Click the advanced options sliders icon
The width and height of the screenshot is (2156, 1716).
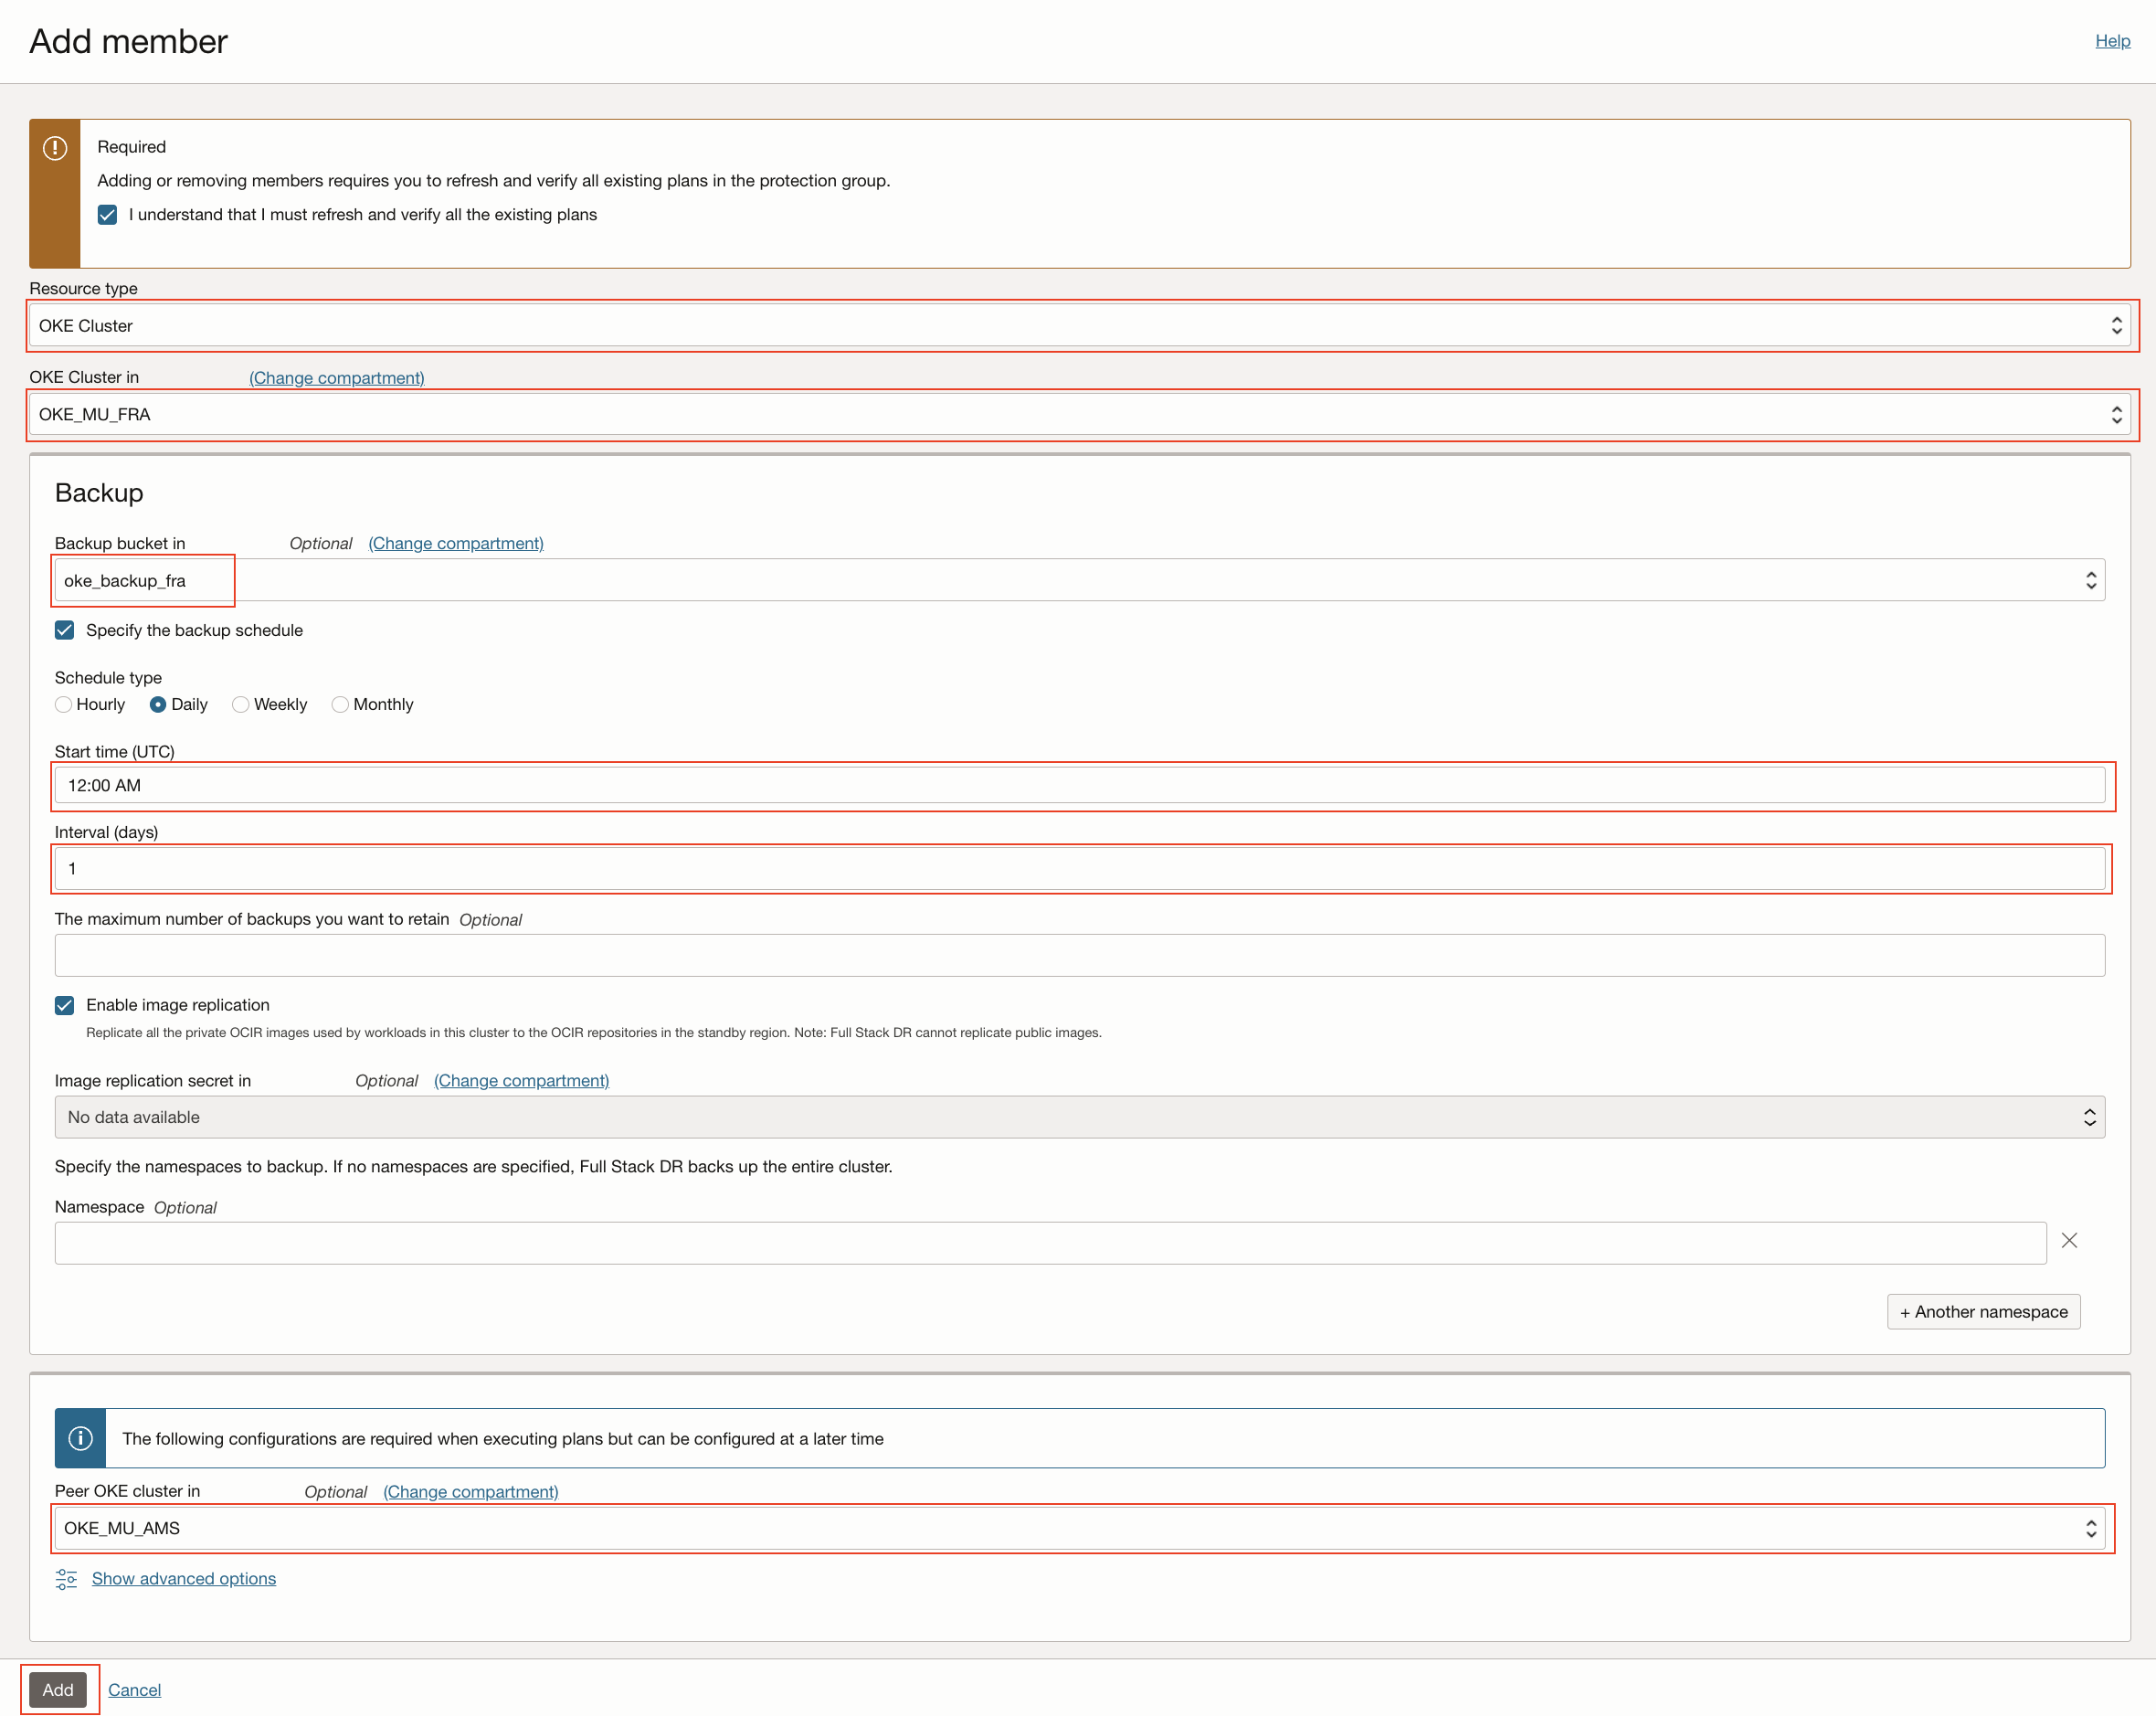66,1579
